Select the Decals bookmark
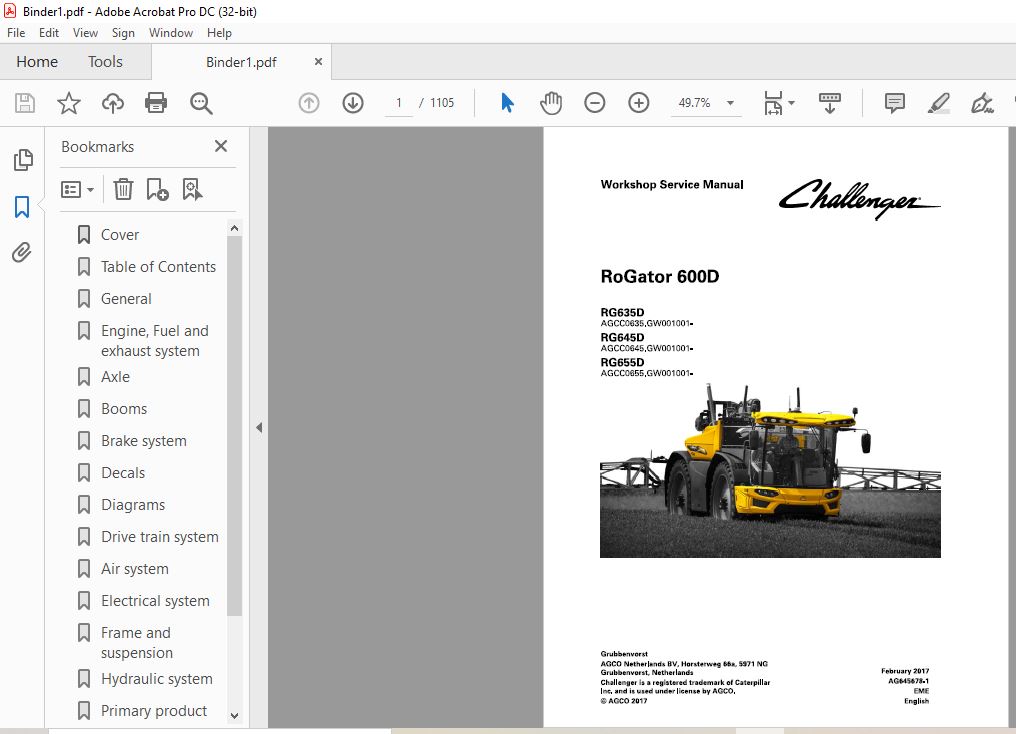This screenshot has width=1016, height=734. [122, 473]
